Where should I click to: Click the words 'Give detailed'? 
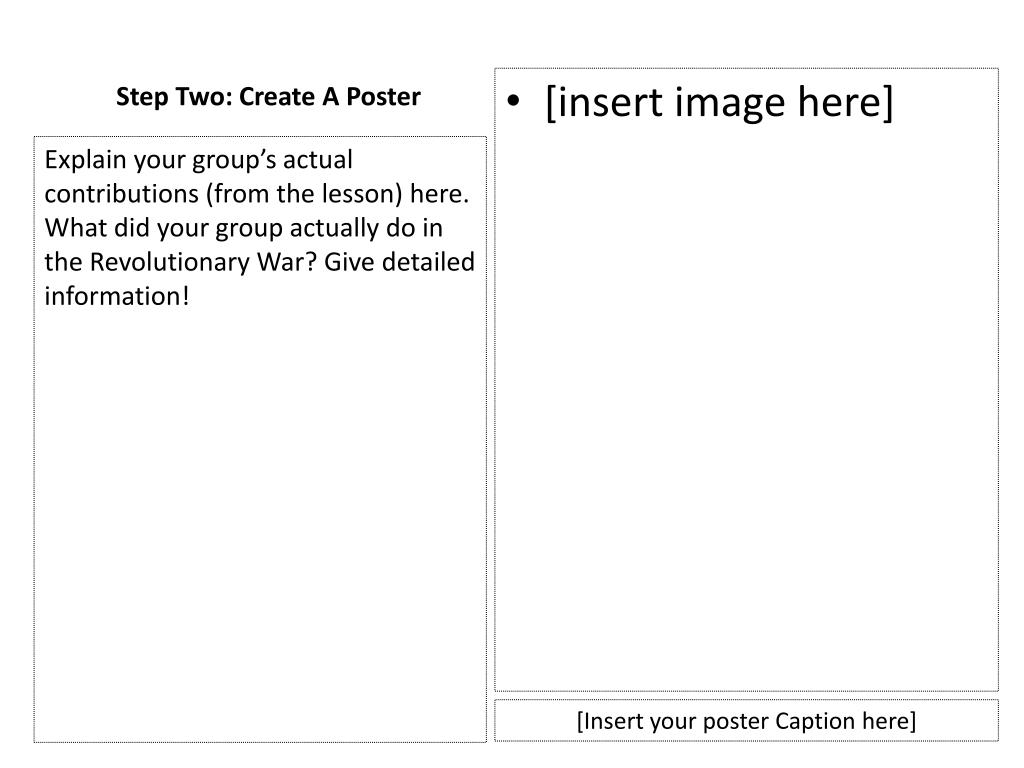coord(399,262)
